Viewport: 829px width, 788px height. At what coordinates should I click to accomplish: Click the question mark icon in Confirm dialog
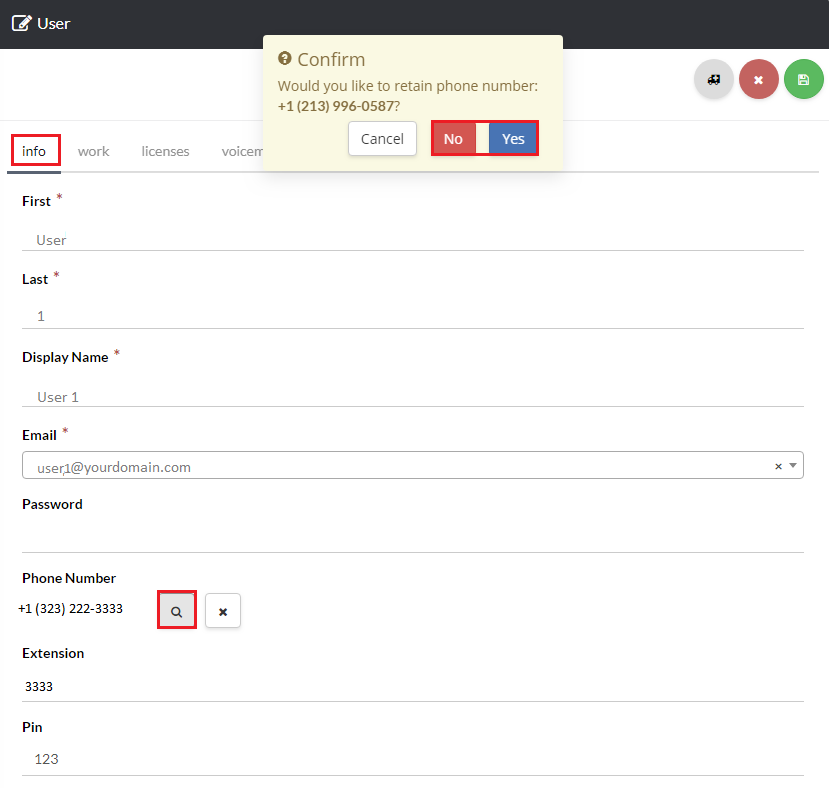(285, 59)
